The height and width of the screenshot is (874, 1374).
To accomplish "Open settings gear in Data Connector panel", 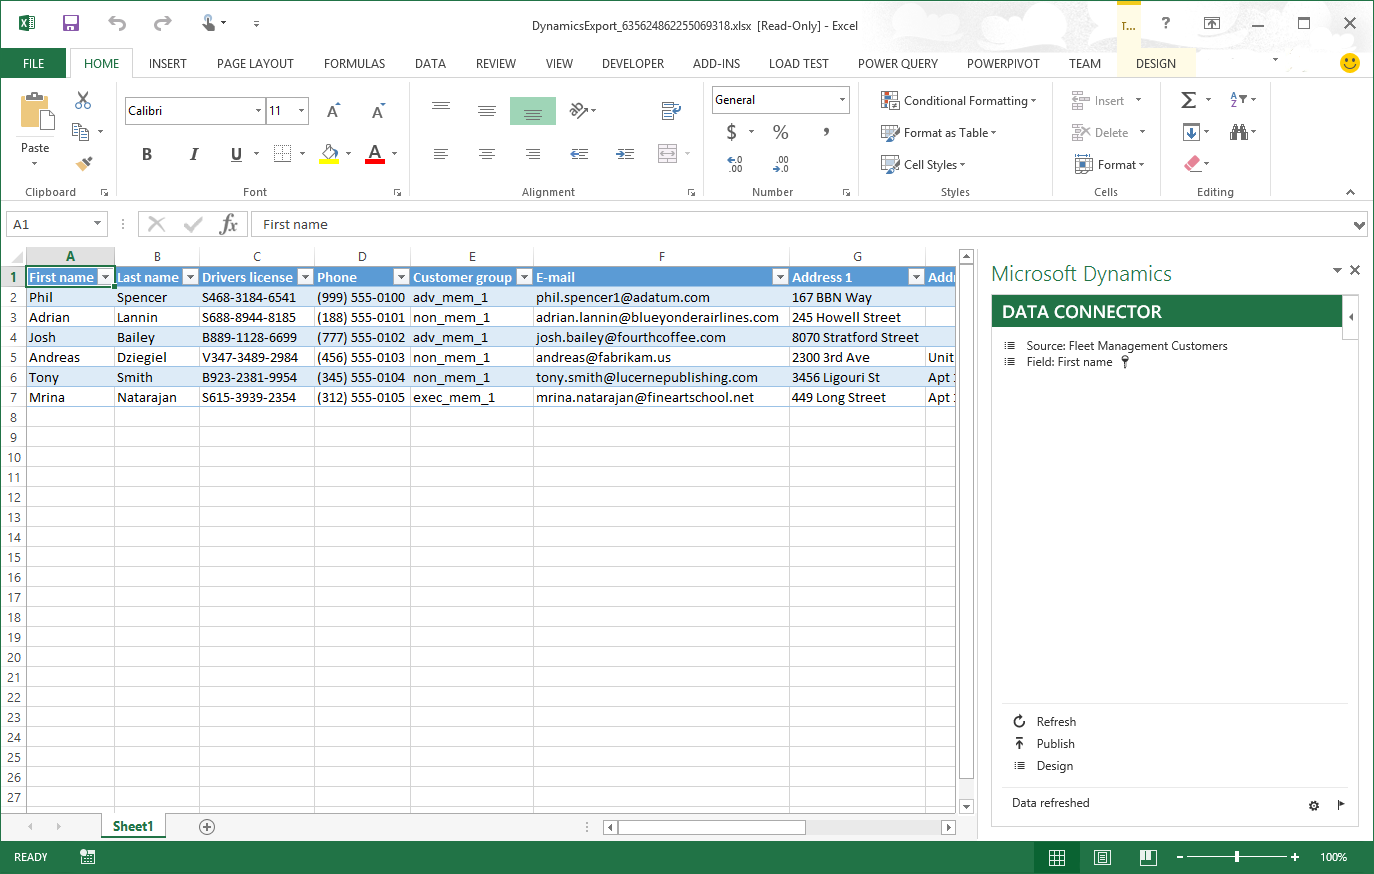I will coord(1314,805).
